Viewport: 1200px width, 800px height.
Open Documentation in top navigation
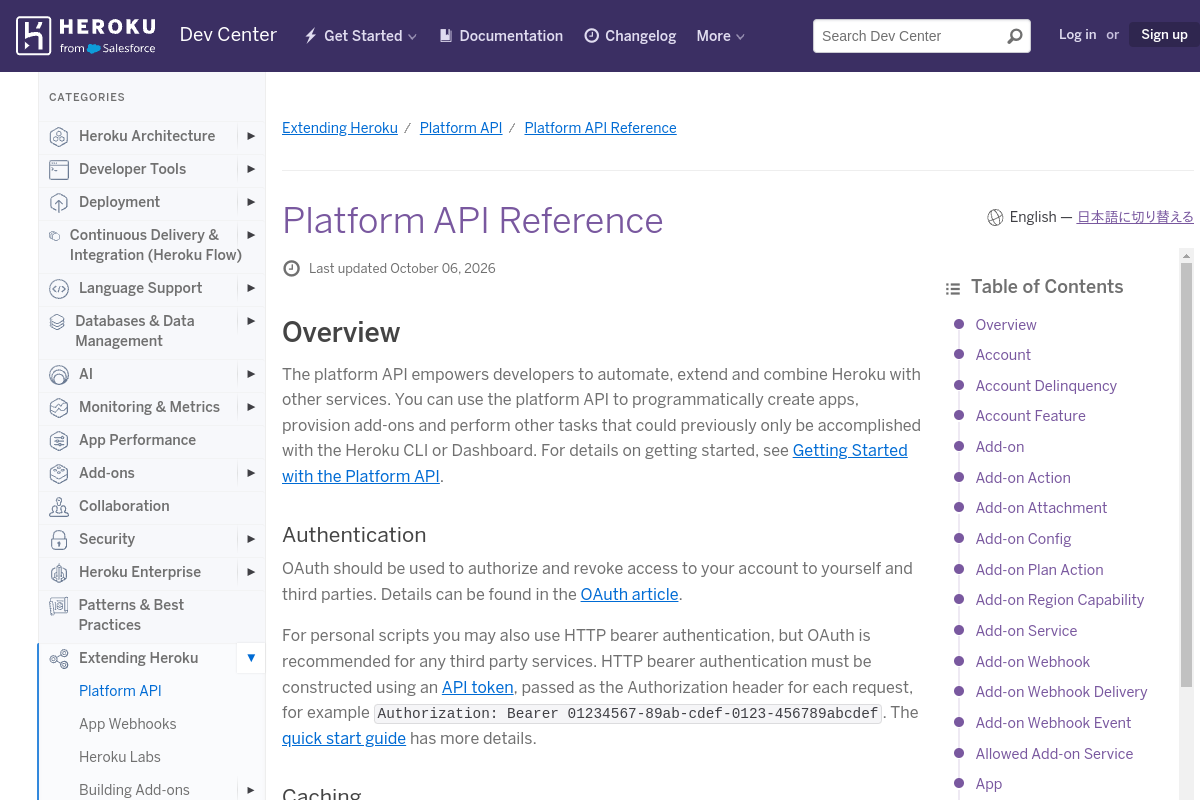[x=501, y=36]
